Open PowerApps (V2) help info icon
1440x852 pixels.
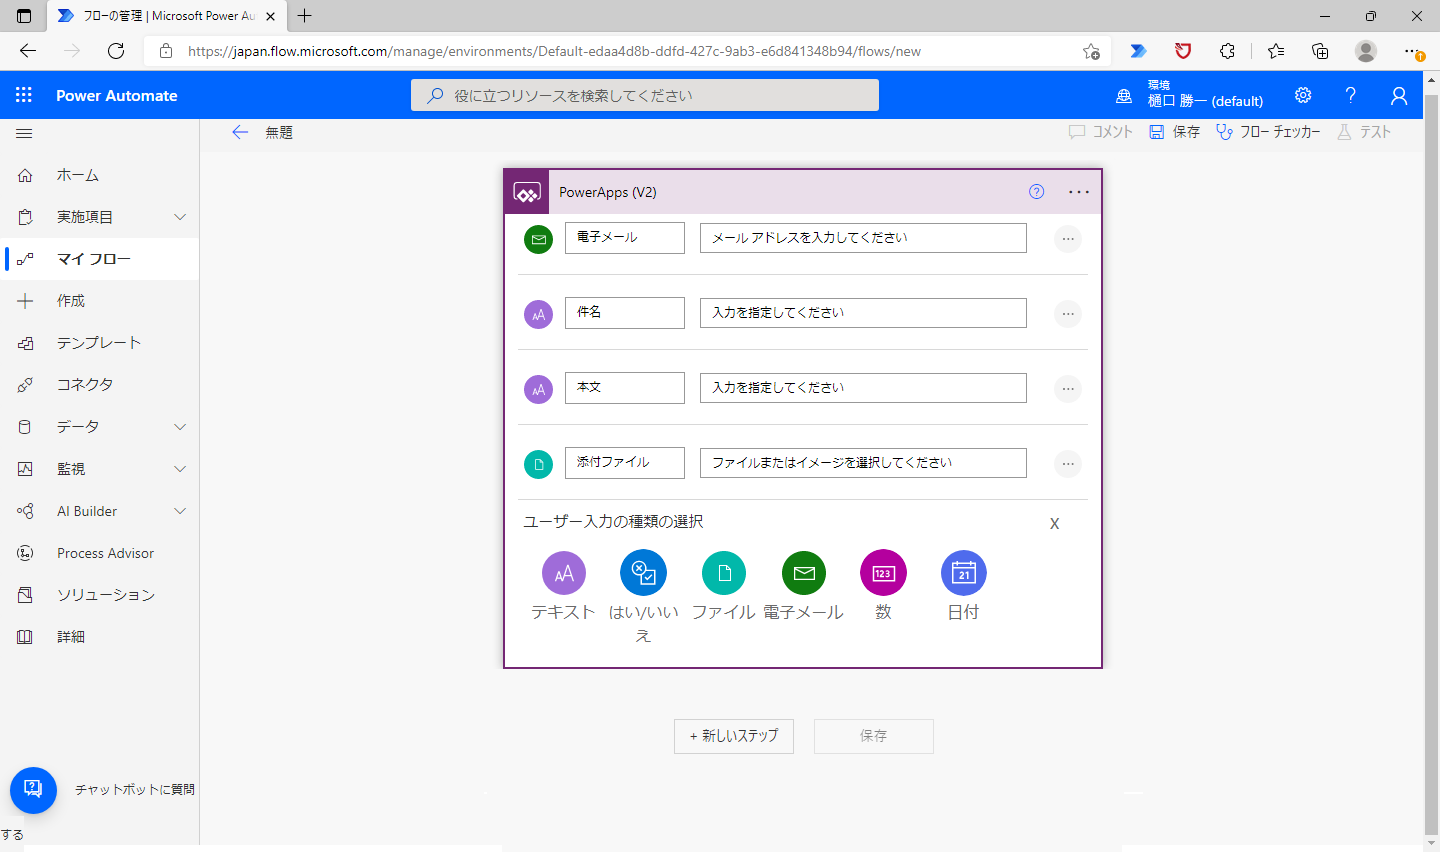(x=1036, y=192)
